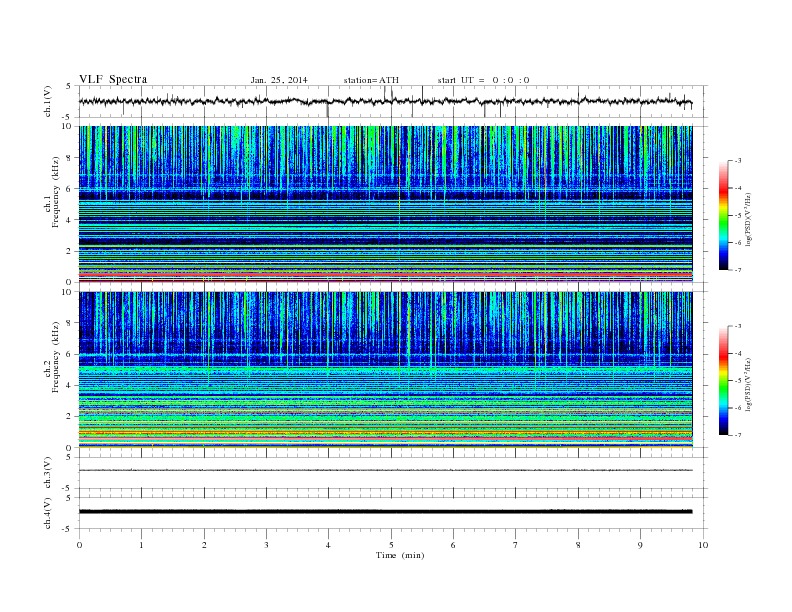Image resolution: width=792 pixels, height=612 pixels.
Task: Click the ch.1 spectrogram color scale bar
Action: coord(723,216)
